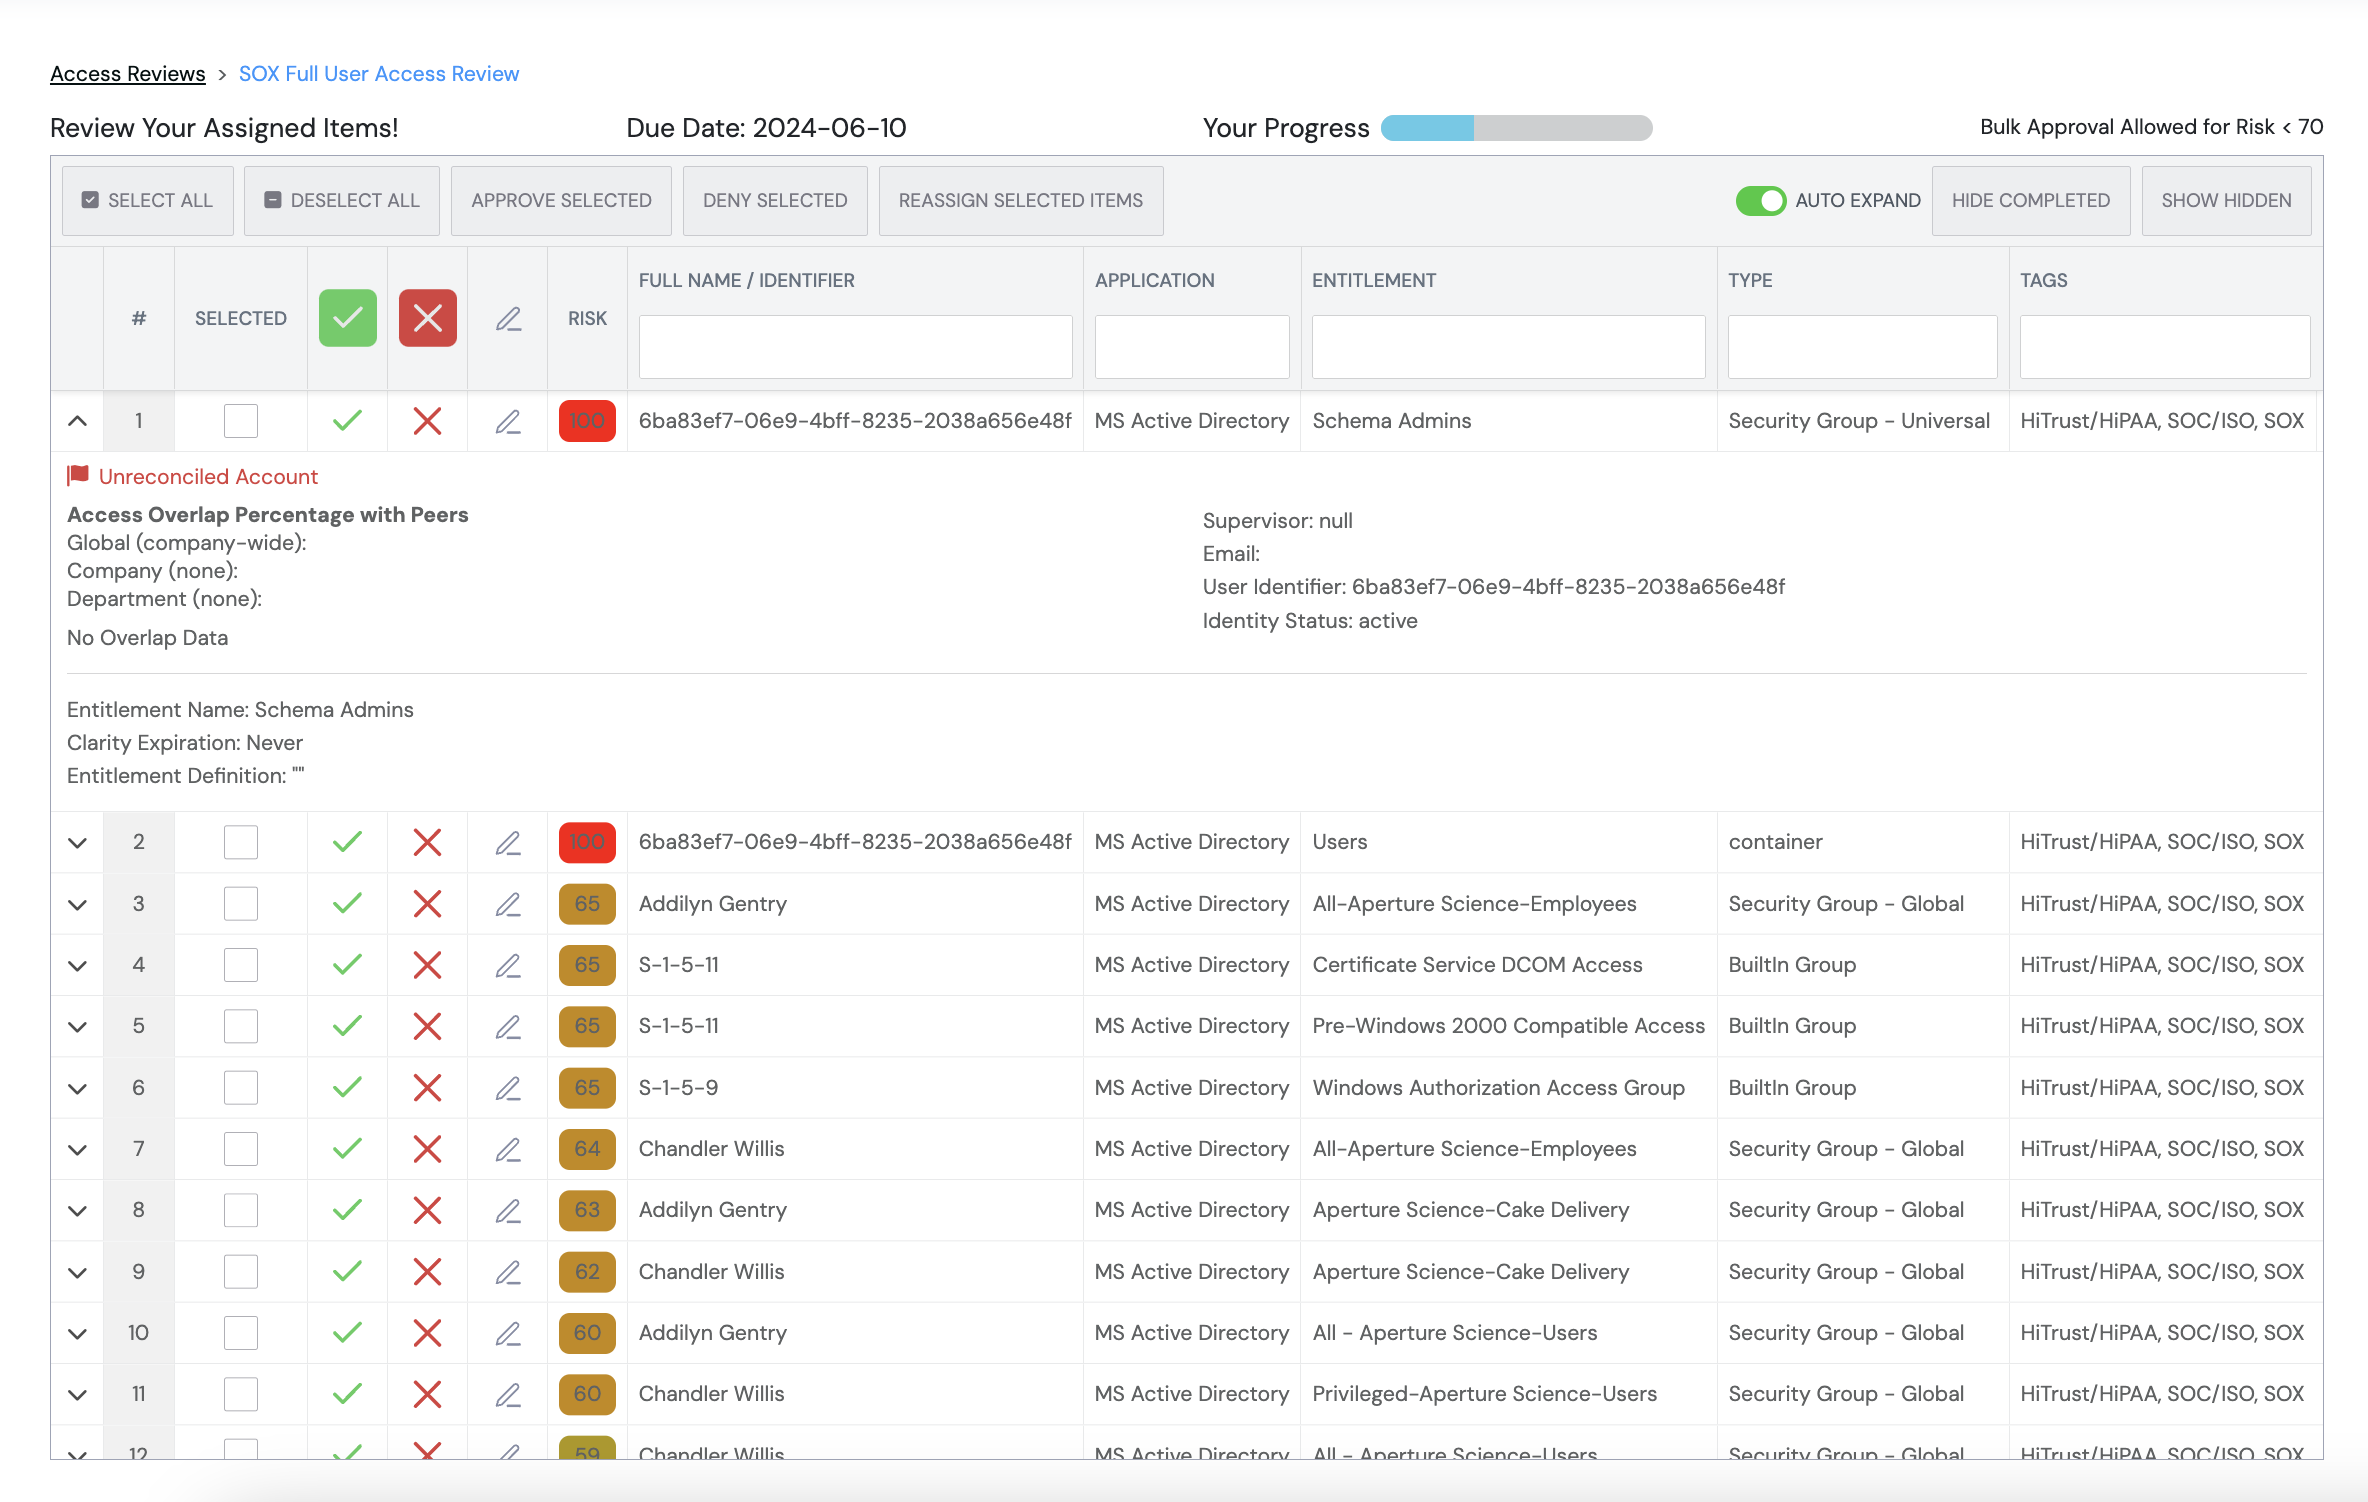This screenshot has height=1502, width=2368.
Task: Expand row 8 details chevron
Action: (77, 1211)
